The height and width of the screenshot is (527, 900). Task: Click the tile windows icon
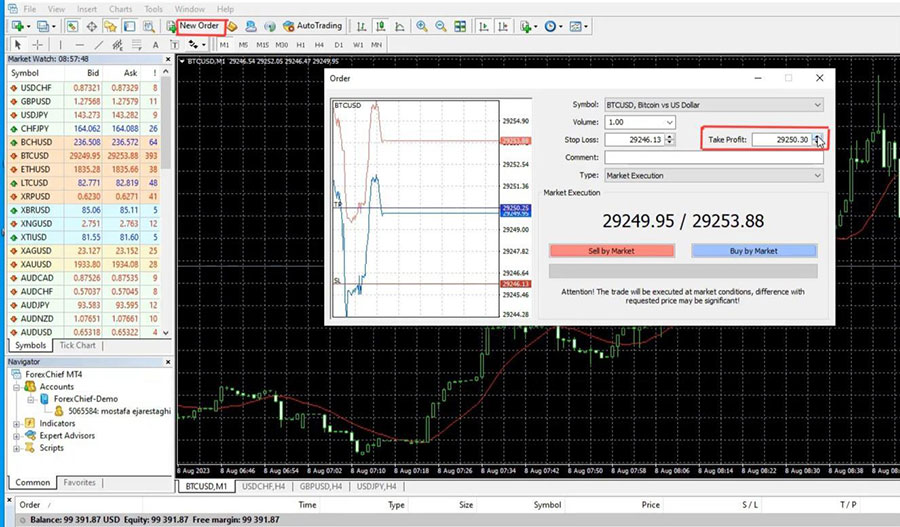tap(460, 26)
